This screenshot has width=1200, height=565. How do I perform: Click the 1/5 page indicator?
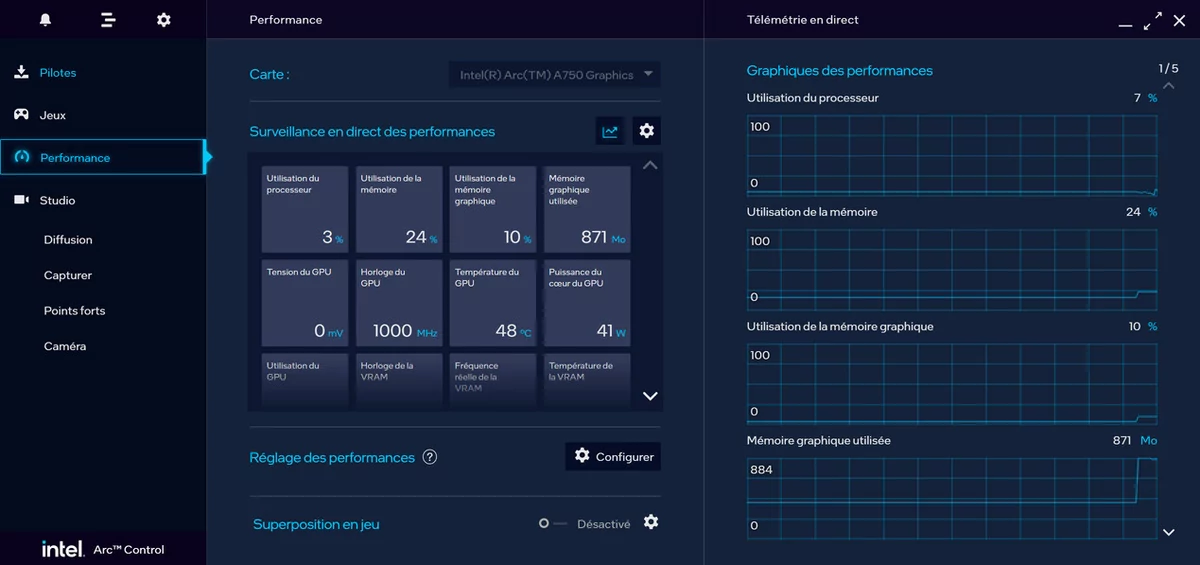(x=1168, y=68)
